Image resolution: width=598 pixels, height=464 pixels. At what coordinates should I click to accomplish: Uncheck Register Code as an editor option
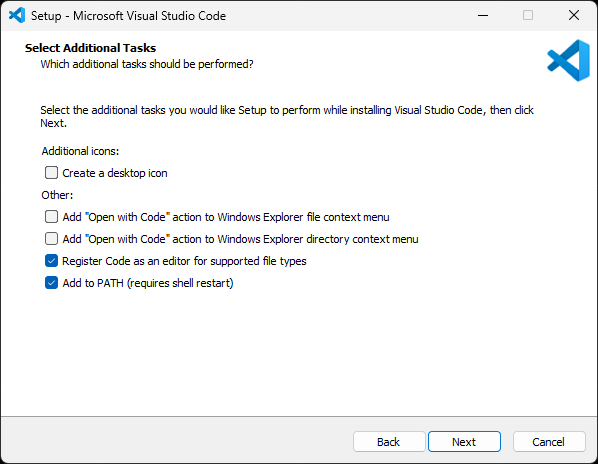click(x=51, y=261)
